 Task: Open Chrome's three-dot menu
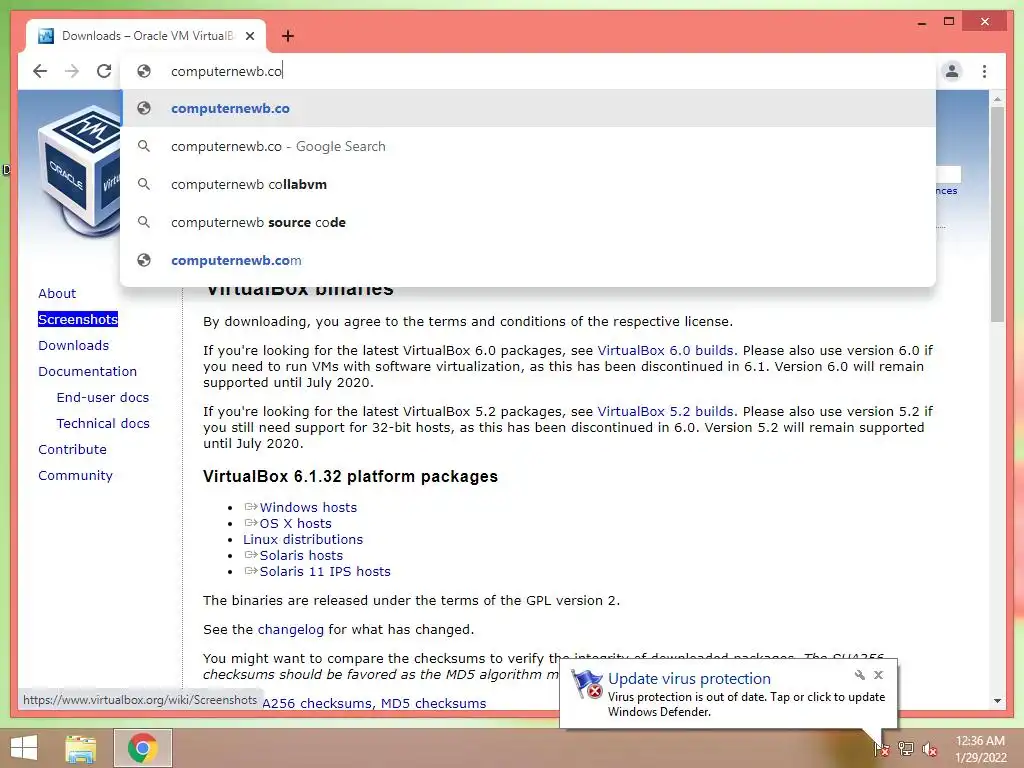(x=984, y=71)
